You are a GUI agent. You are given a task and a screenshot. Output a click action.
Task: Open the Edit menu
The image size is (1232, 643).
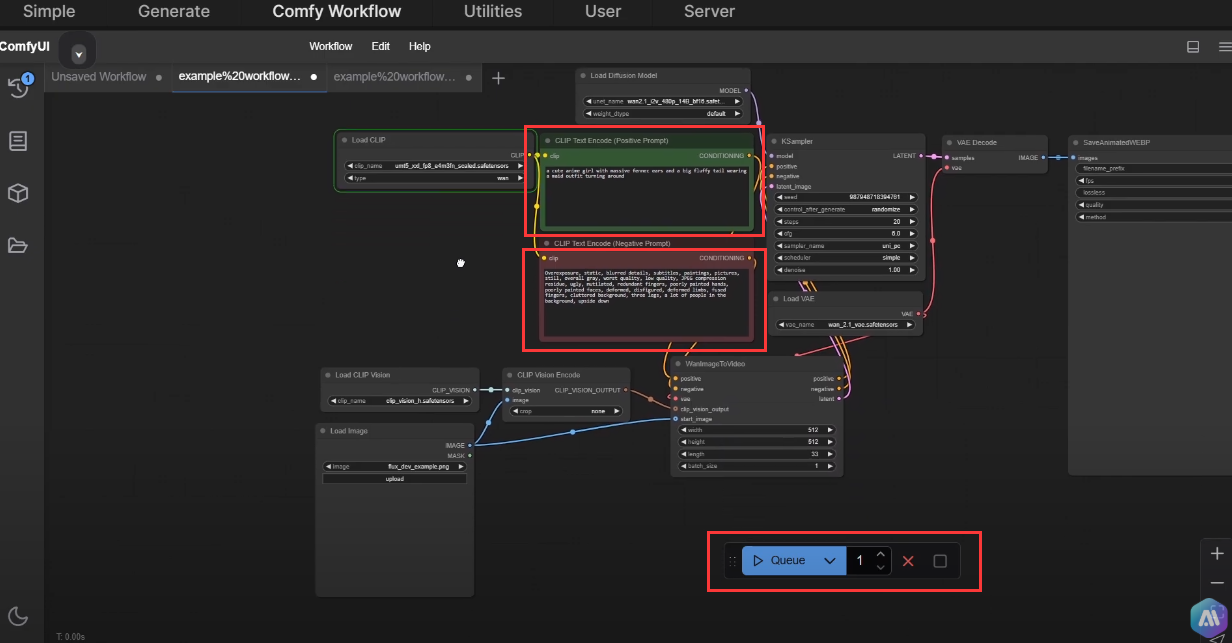tap(381, 46)
